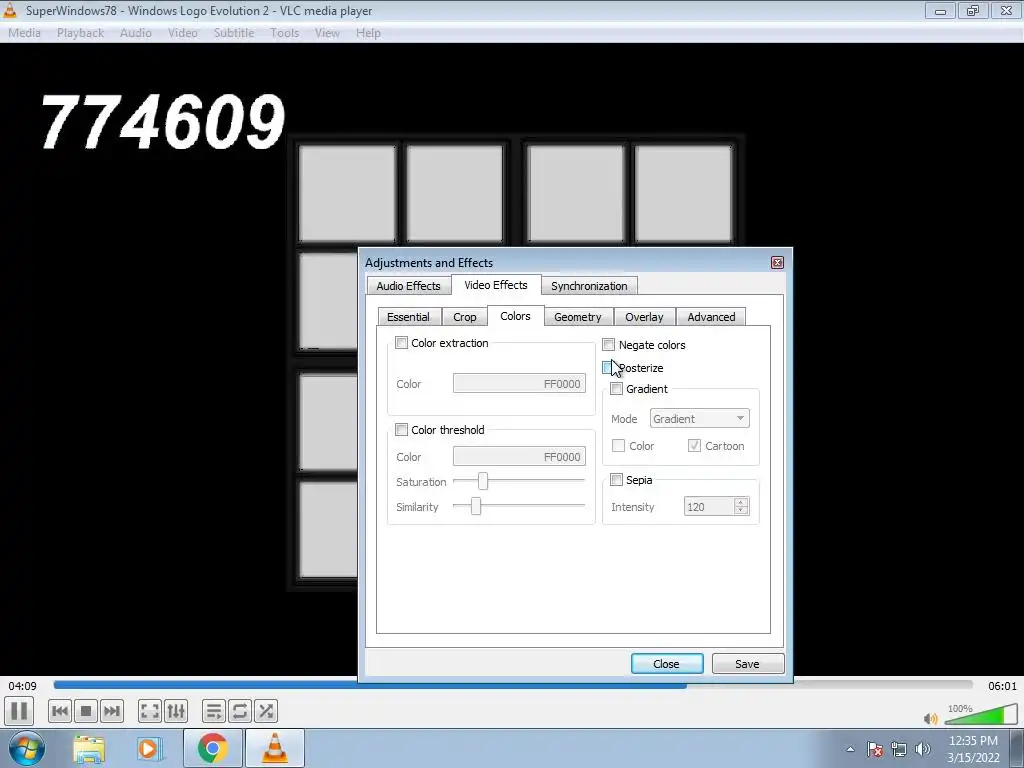Click the Color threshold hex field
The width and height of the screenshot is (1024, 768).
[x=519, y=456]
